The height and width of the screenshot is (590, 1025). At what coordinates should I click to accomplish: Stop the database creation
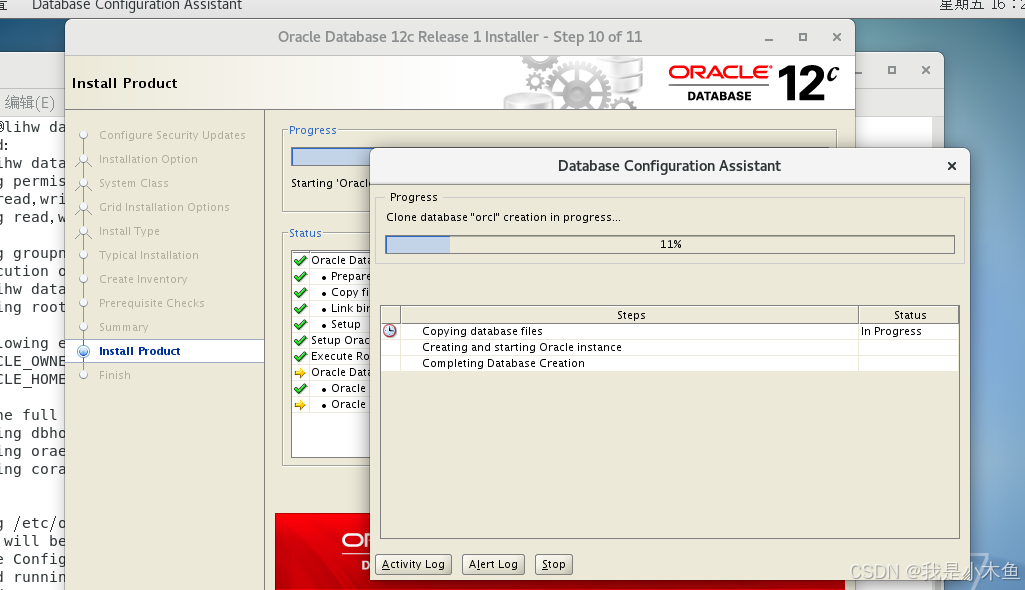pos(554,564)
